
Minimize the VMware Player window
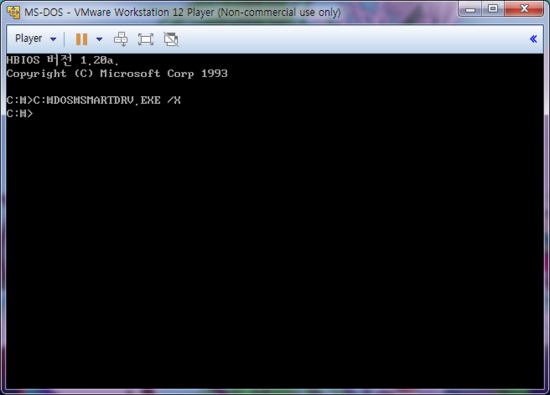[x=470, y=9]
